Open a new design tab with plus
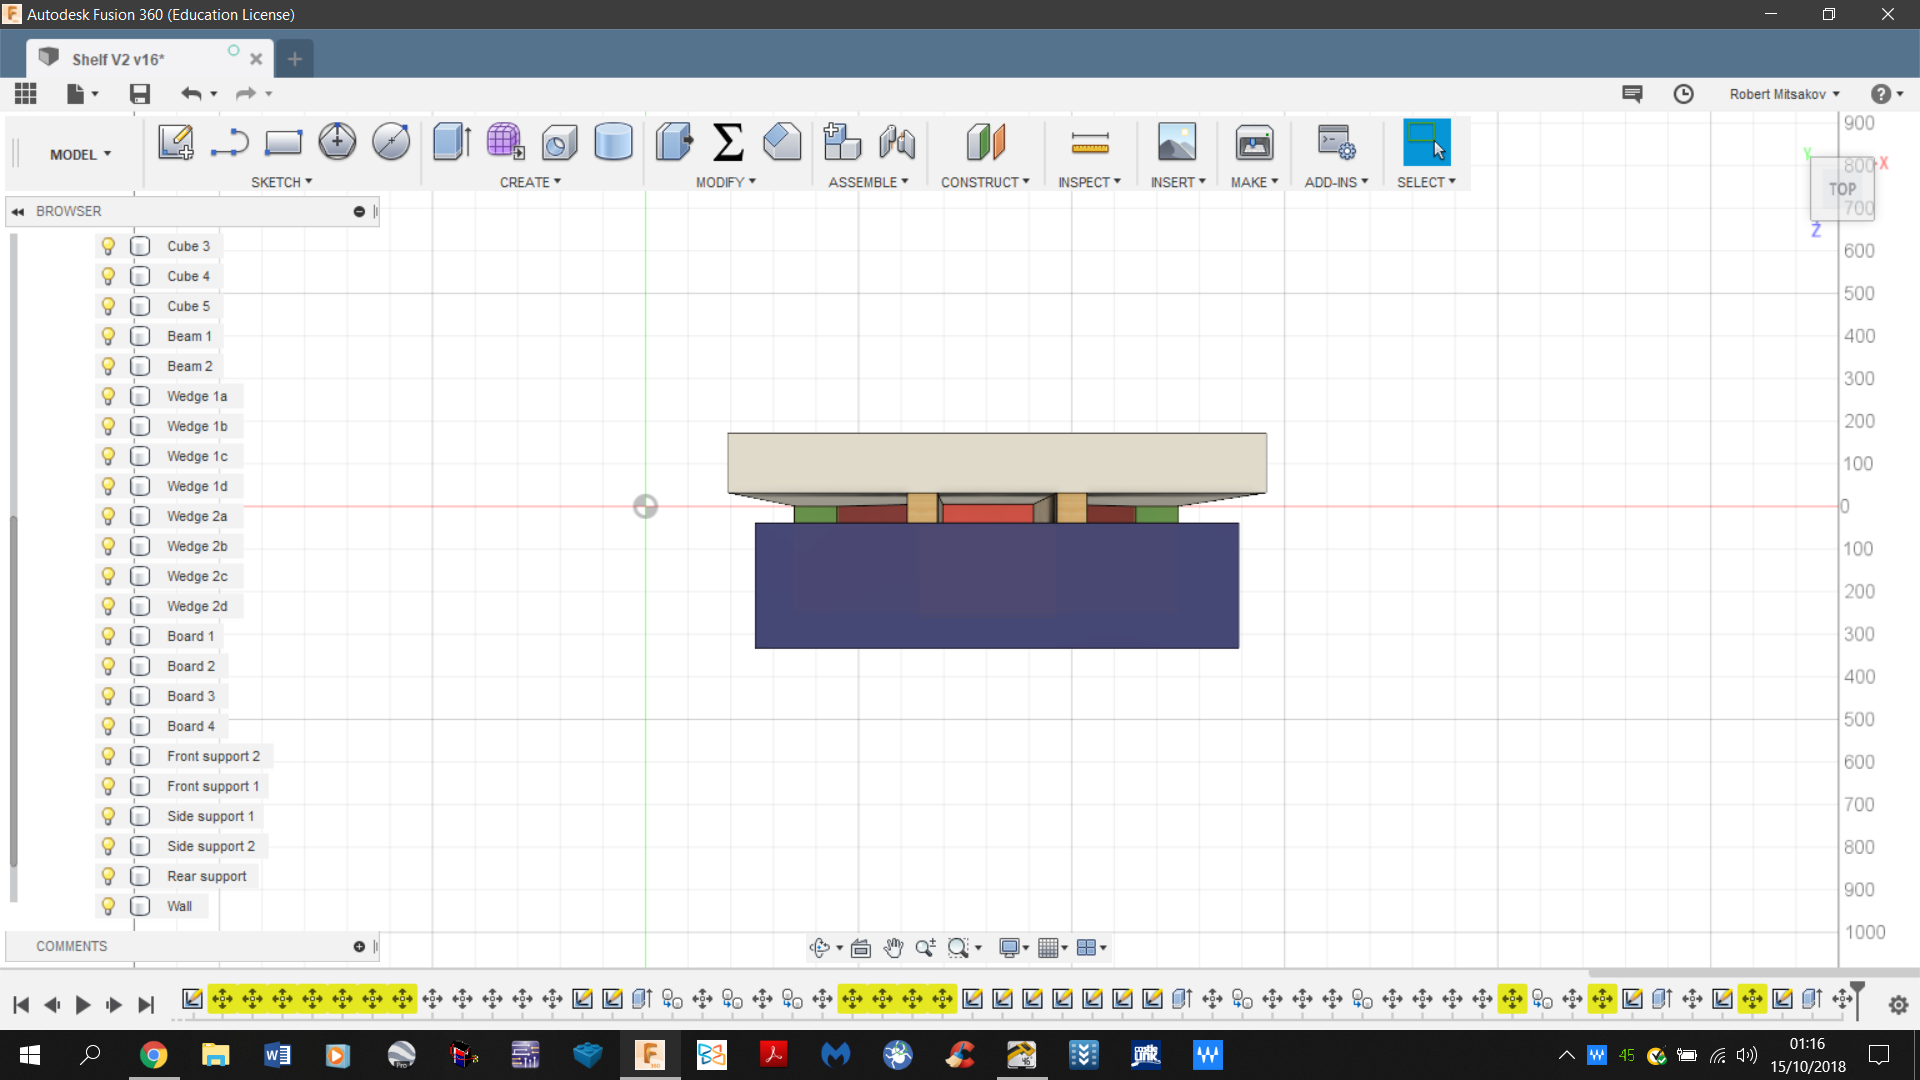This screenshot has height=1080, width=1920. coord(294,59)
